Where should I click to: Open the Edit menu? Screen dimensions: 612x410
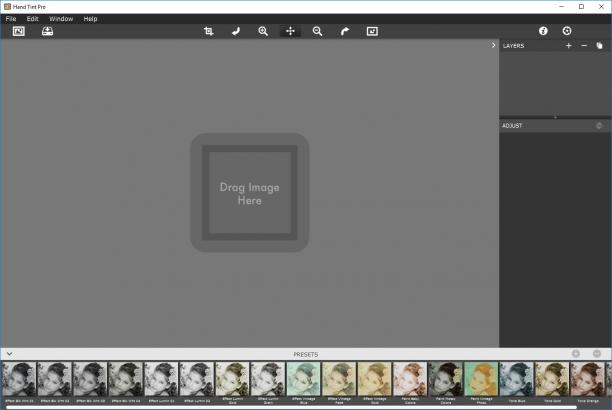pyautogui.click(x=32, y=19)
